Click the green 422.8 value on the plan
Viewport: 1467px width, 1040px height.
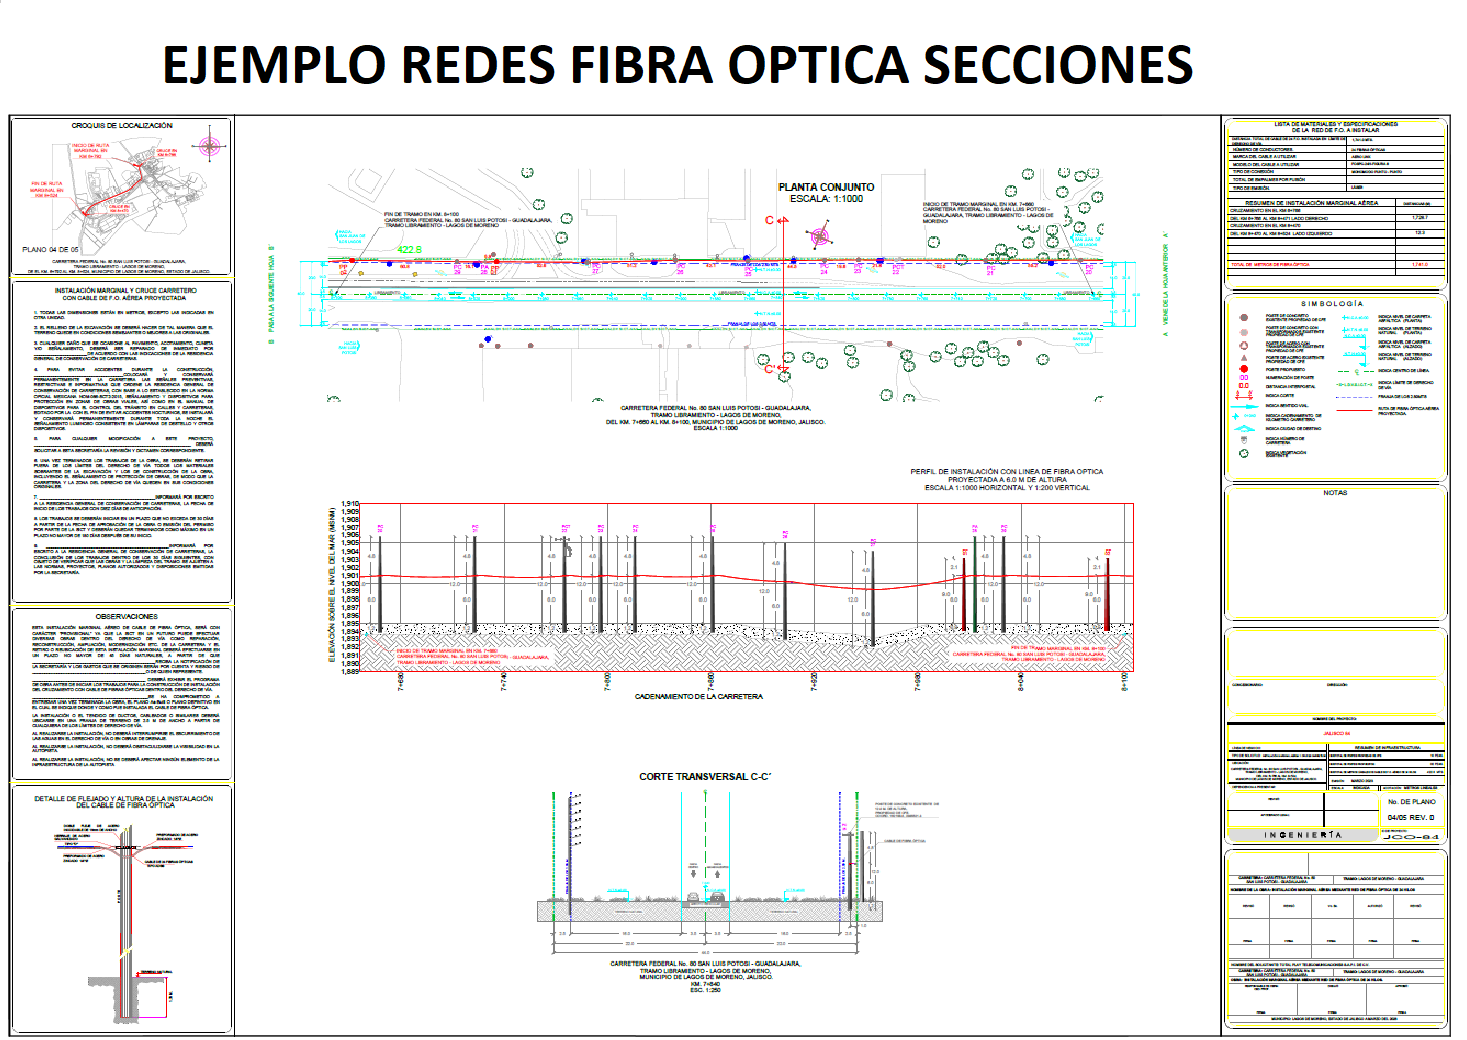tap(409, 250)
